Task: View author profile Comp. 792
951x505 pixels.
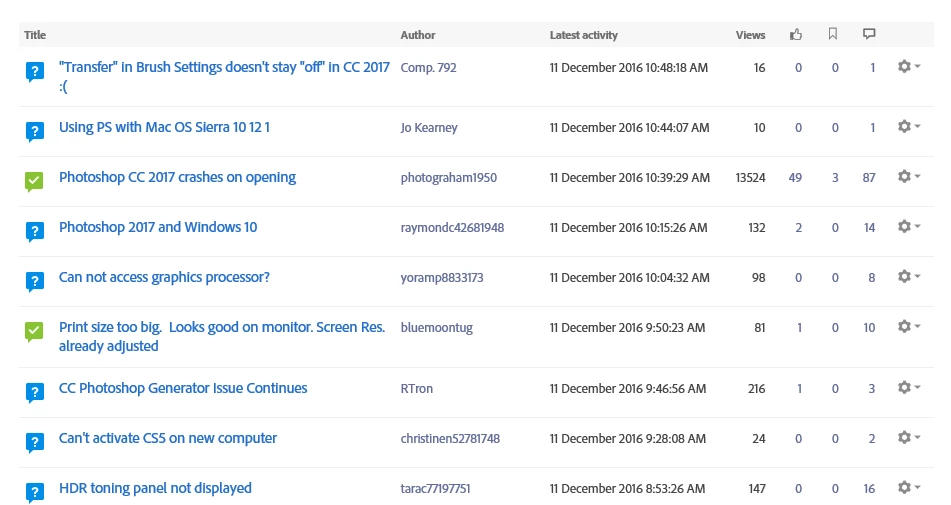Action: [x=428, y=68]
